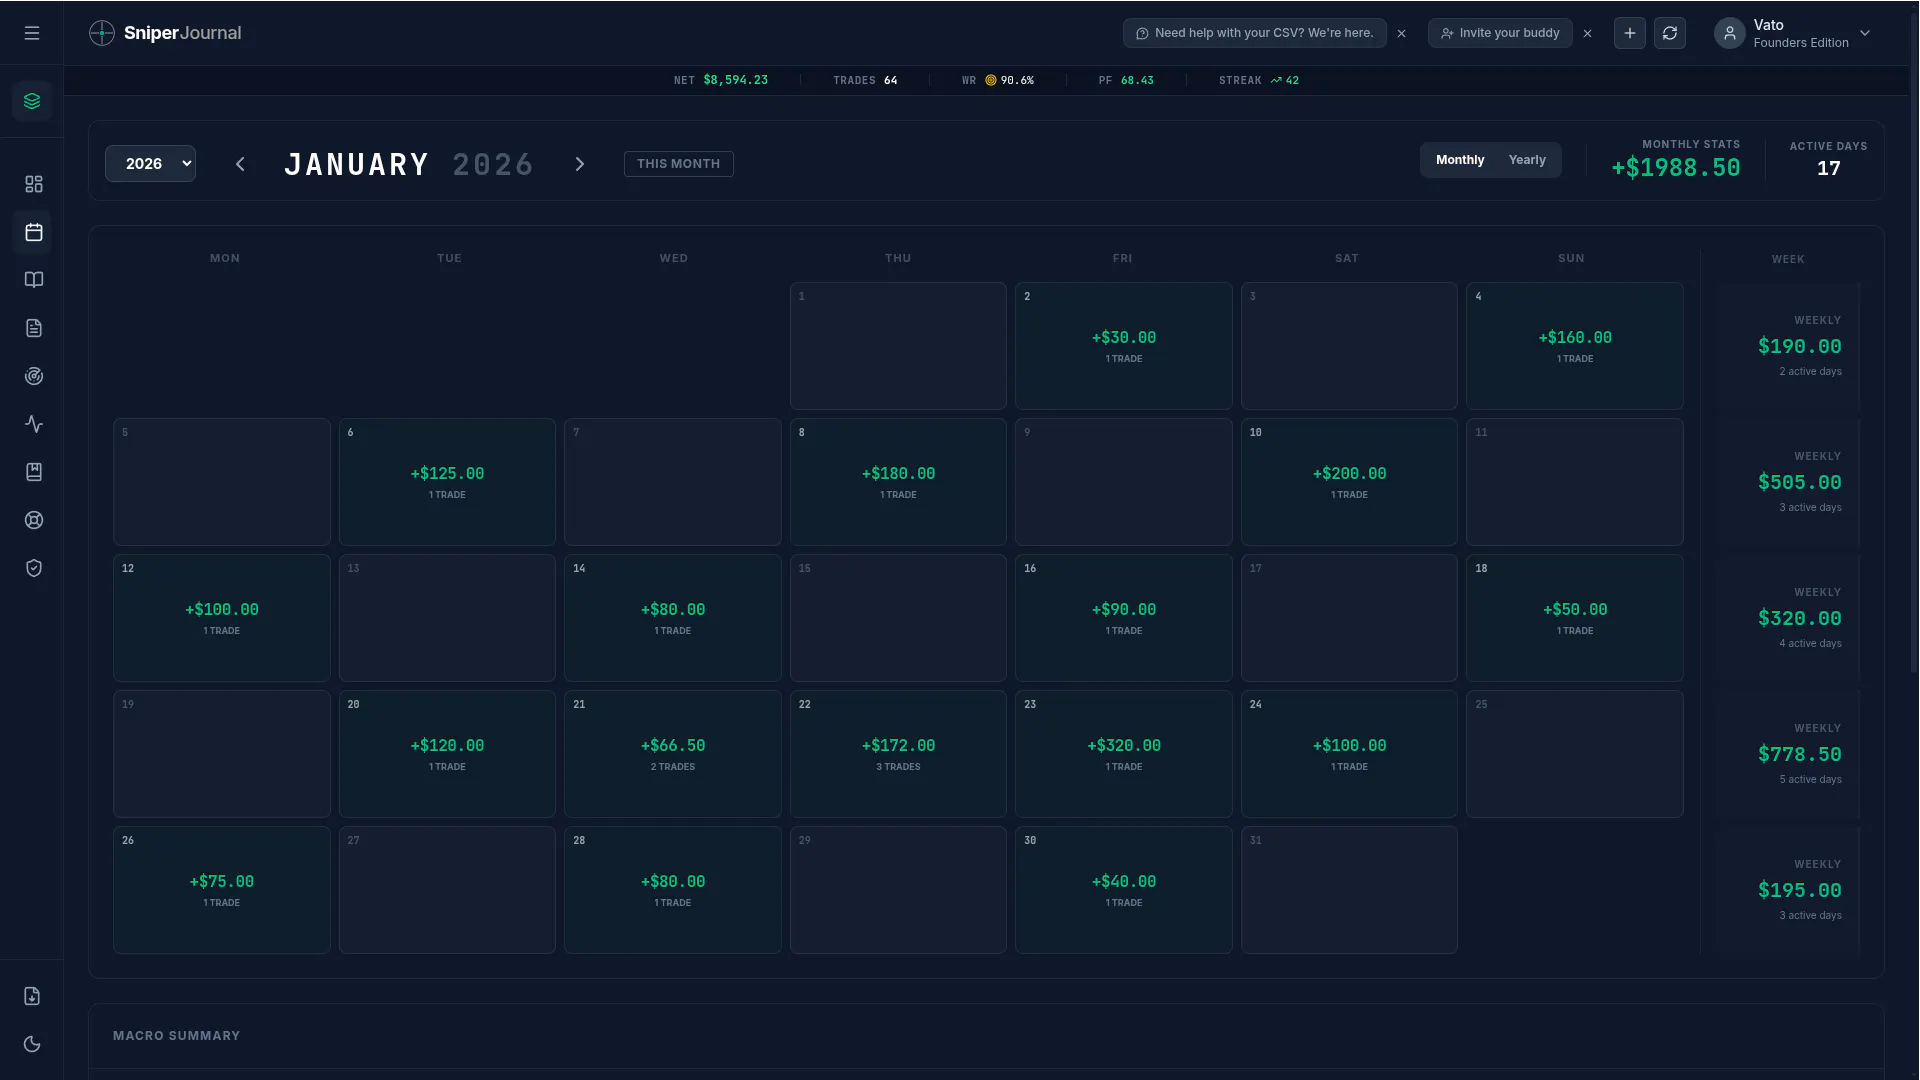Viewport: 1920px width, 1080px height.
Task: Click the THIS MONTH button
Action: pos(679,164)
